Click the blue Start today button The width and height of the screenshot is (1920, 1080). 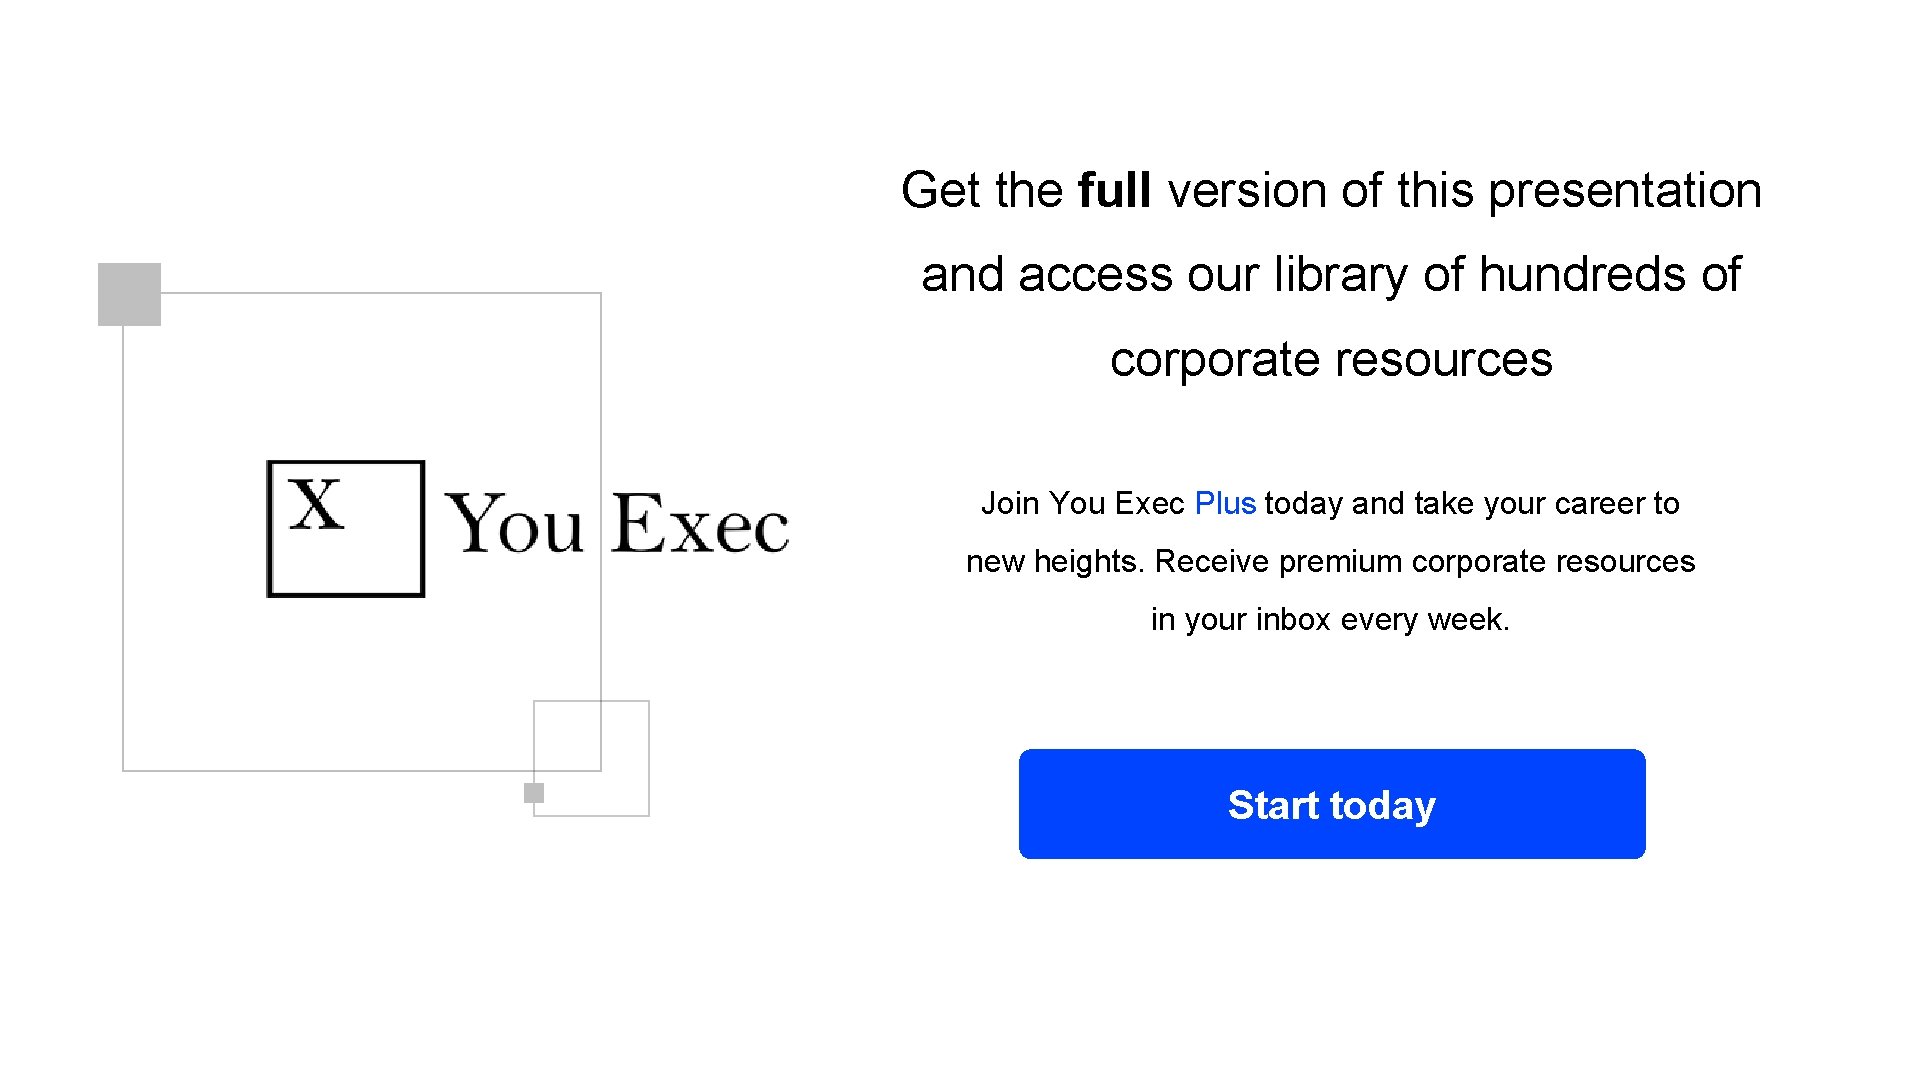click(x=1331, y=804)
